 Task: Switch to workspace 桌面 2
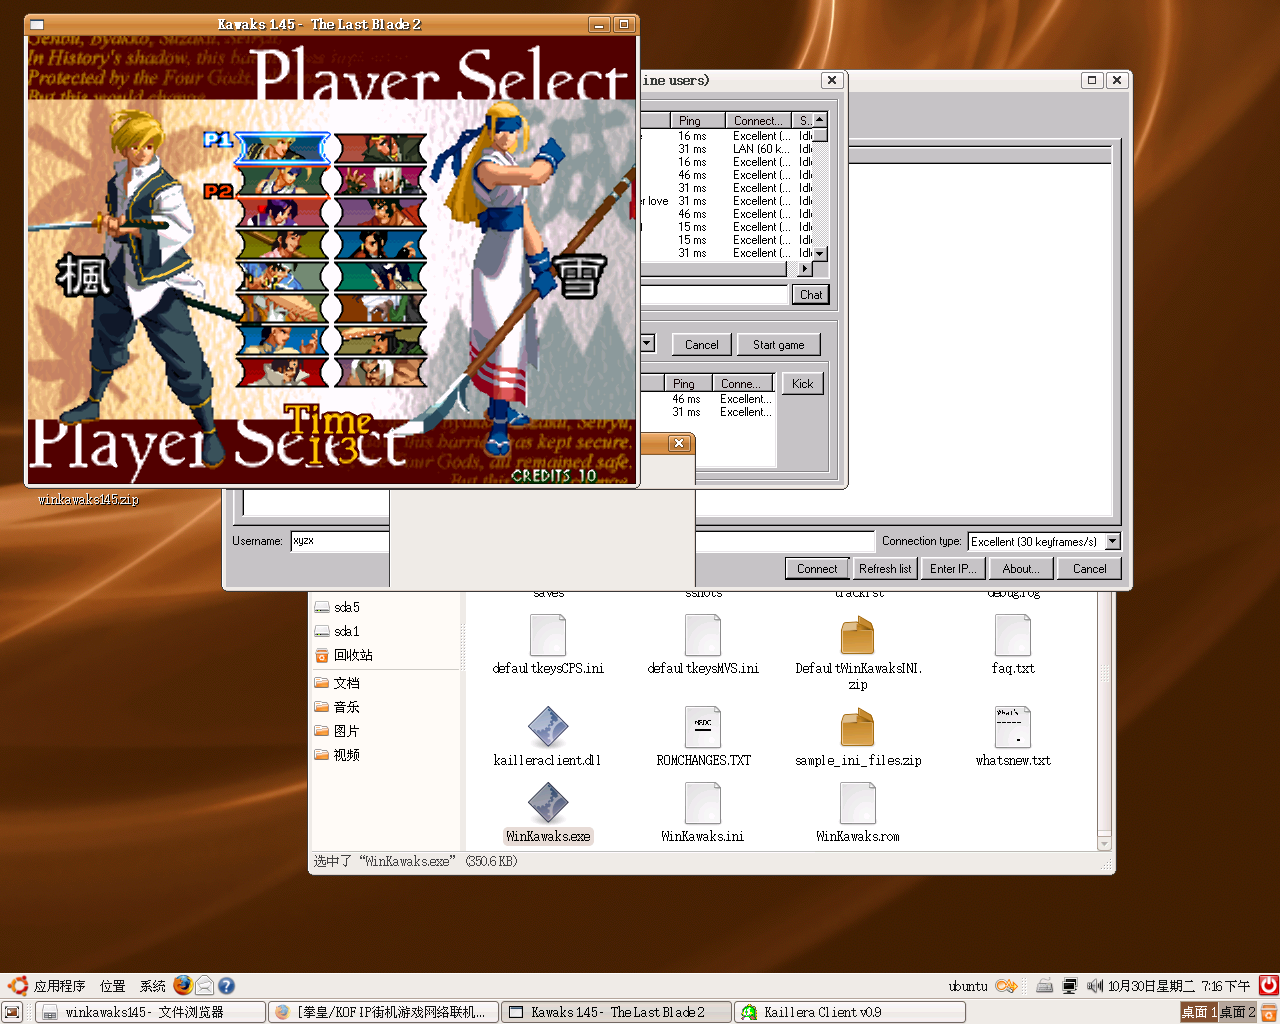[x=1237, y=1012]
